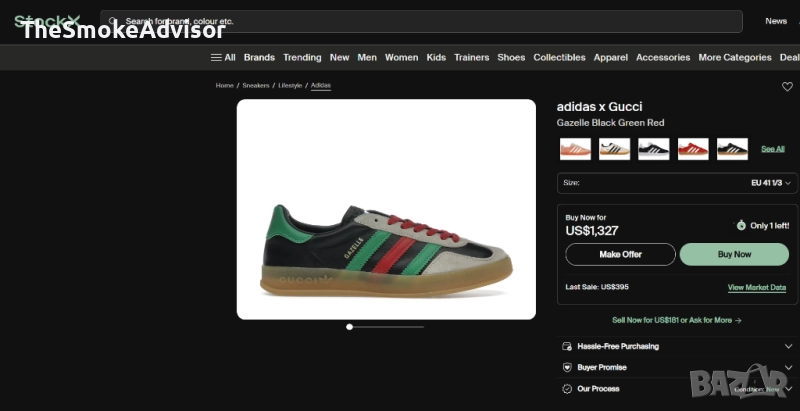The height and width of the screenshot is (411, 800).
Task: Click the Our Process checkmark icon
Action: 567,388
